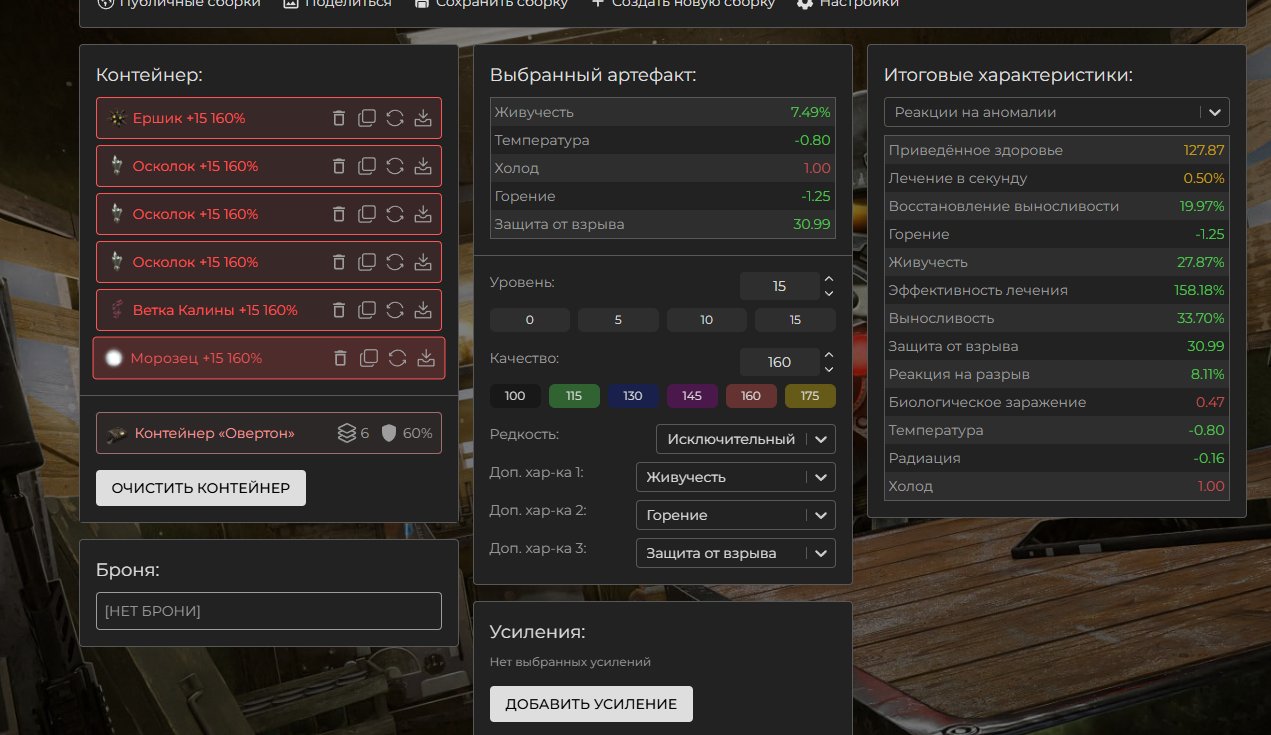Click swap arrows icon on Морозец row

[397, 358]
